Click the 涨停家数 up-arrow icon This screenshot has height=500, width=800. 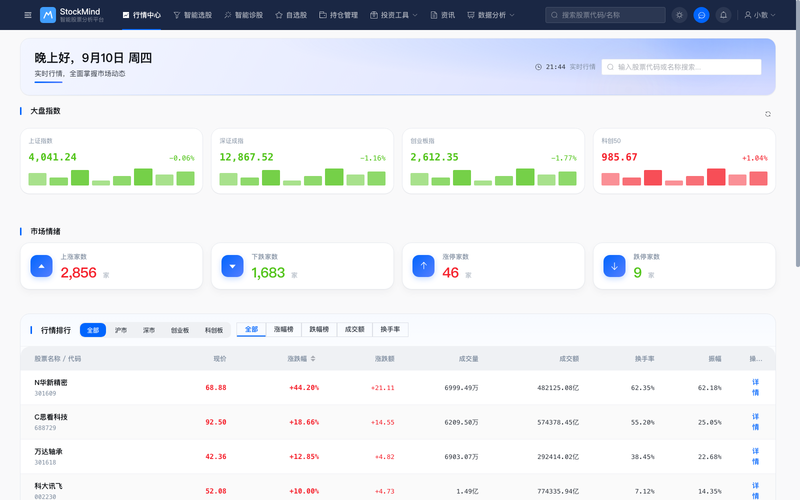tap(423, 266)
